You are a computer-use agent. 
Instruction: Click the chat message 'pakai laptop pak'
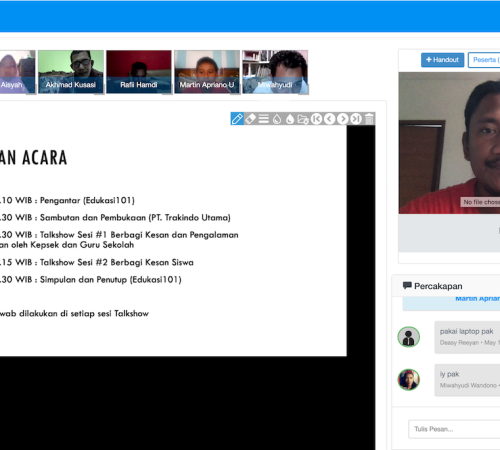coord(466,331)
